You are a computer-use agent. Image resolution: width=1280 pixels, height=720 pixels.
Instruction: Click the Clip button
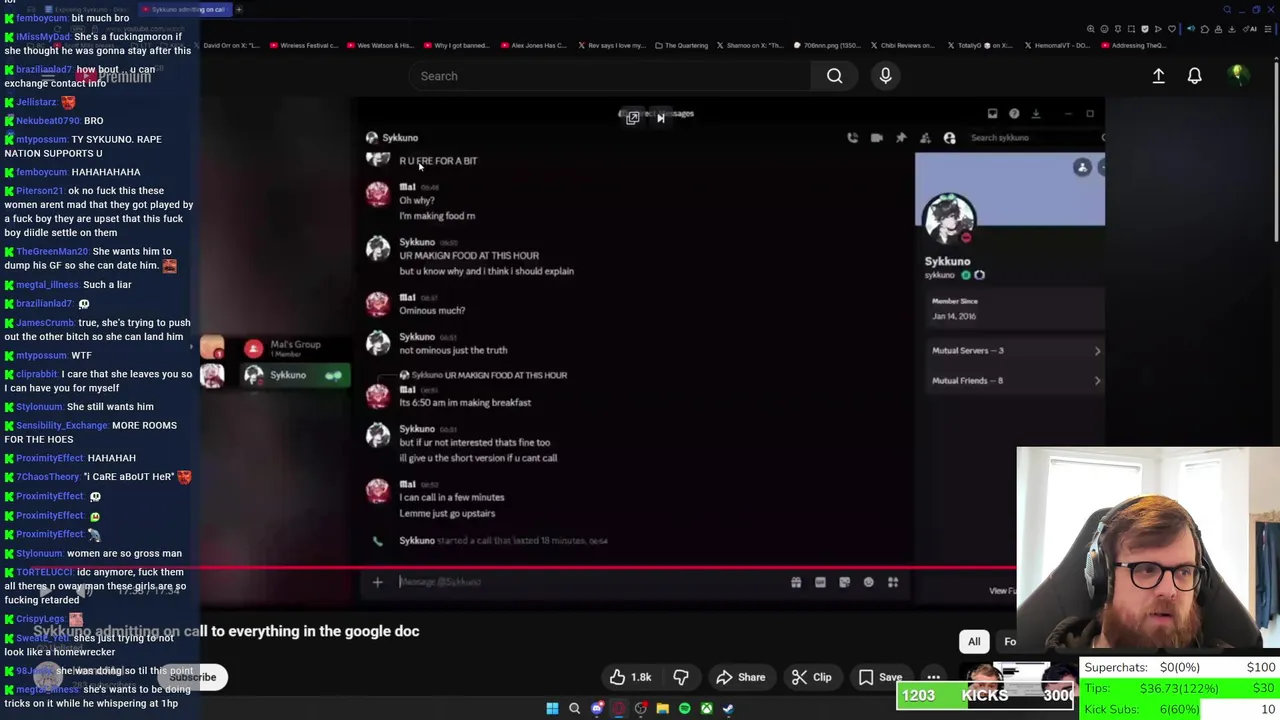tap(811, 677)
